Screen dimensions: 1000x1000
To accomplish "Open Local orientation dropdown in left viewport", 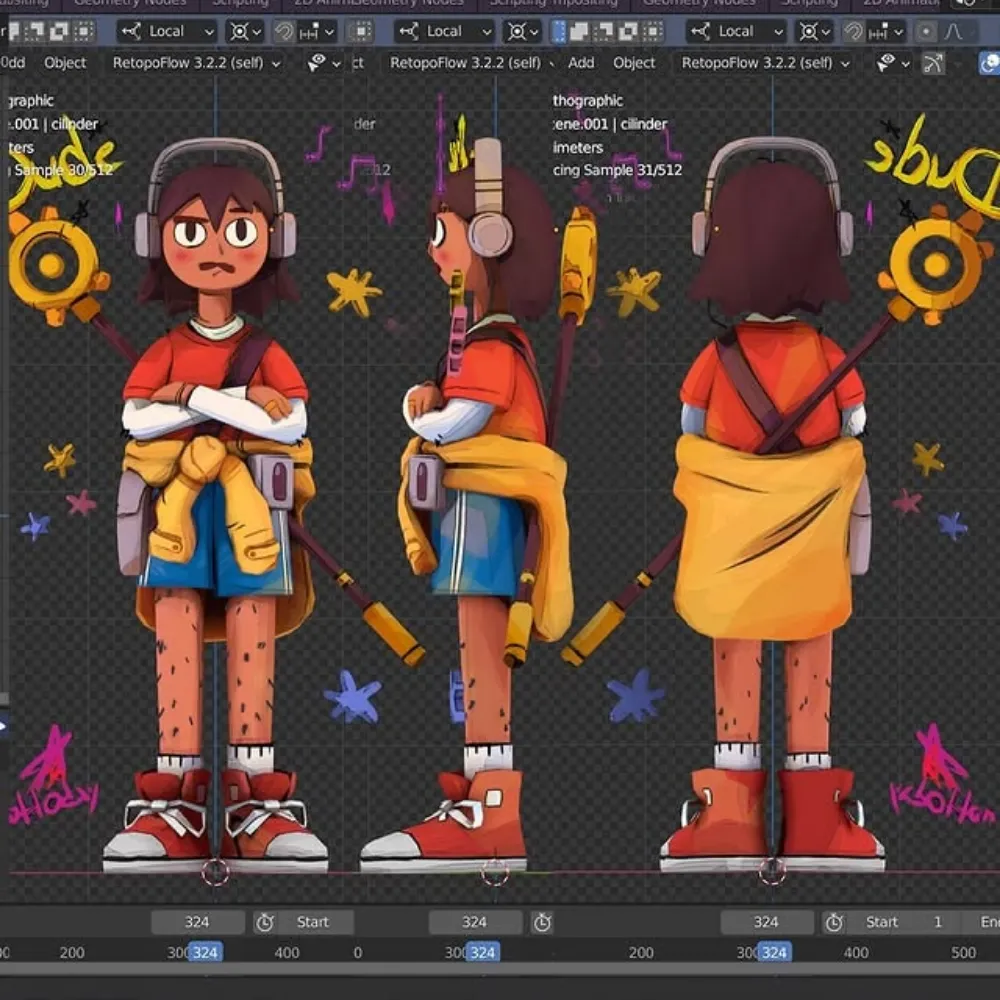I will 167,31.
